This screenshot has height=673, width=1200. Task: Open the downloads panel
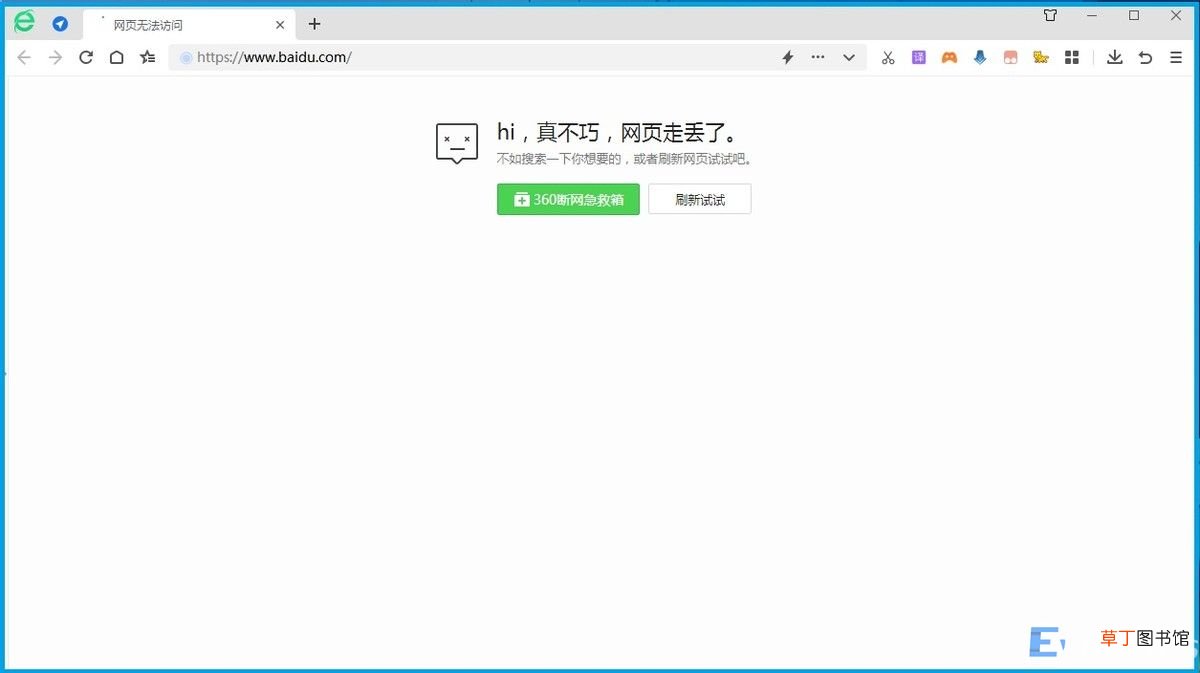pos(1115,57)
